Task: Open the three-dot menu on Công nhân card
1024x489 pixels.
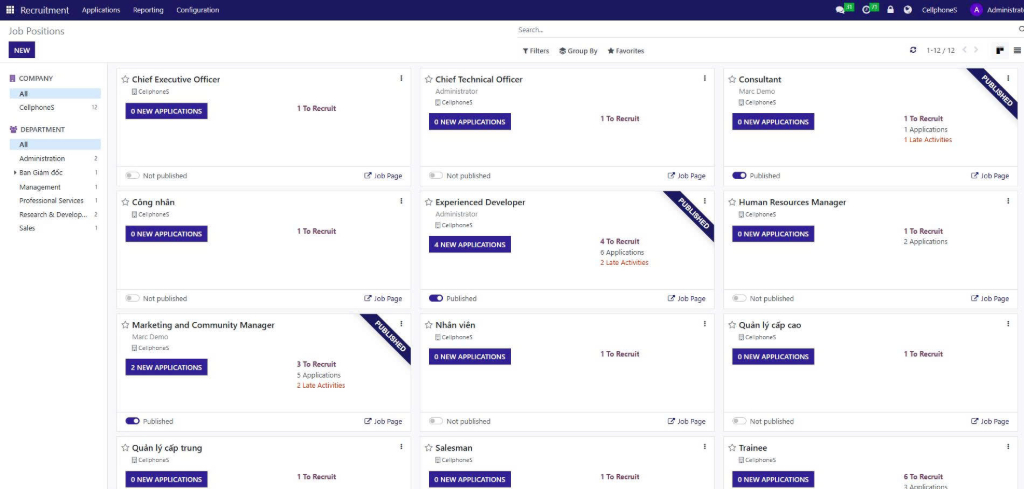Action: tap(401, 201)
